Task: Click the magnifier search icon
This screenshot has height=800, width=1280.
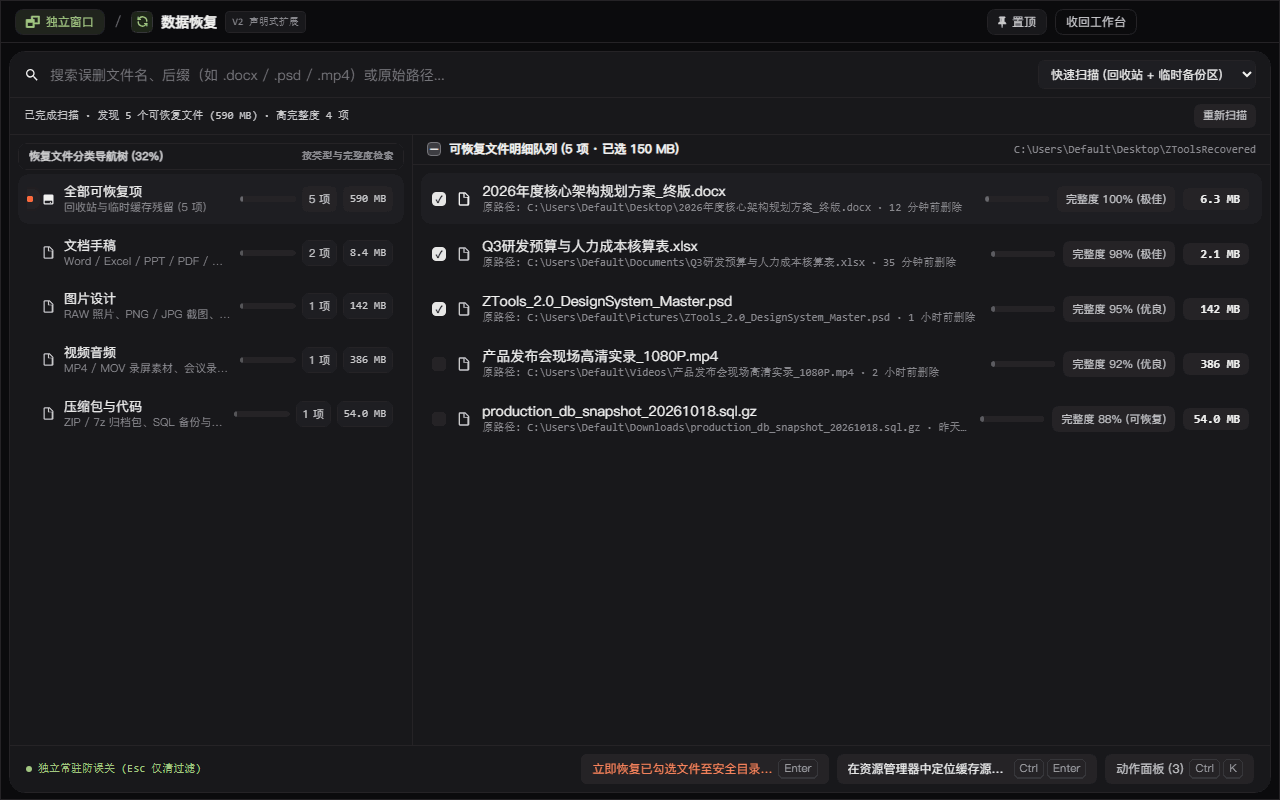Action: click(x=32, y=75)
